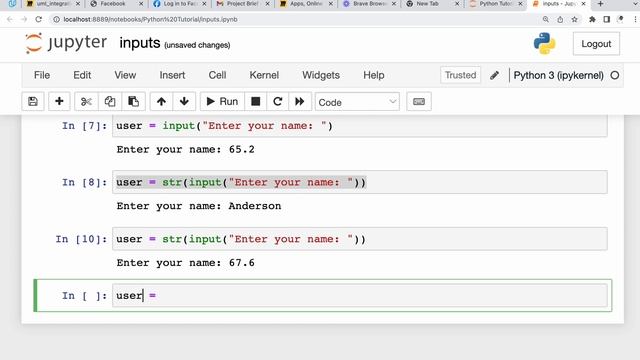640x360 pixels.
Task: Interrupt the kernel with stop icon
Action: coord(256,101)
